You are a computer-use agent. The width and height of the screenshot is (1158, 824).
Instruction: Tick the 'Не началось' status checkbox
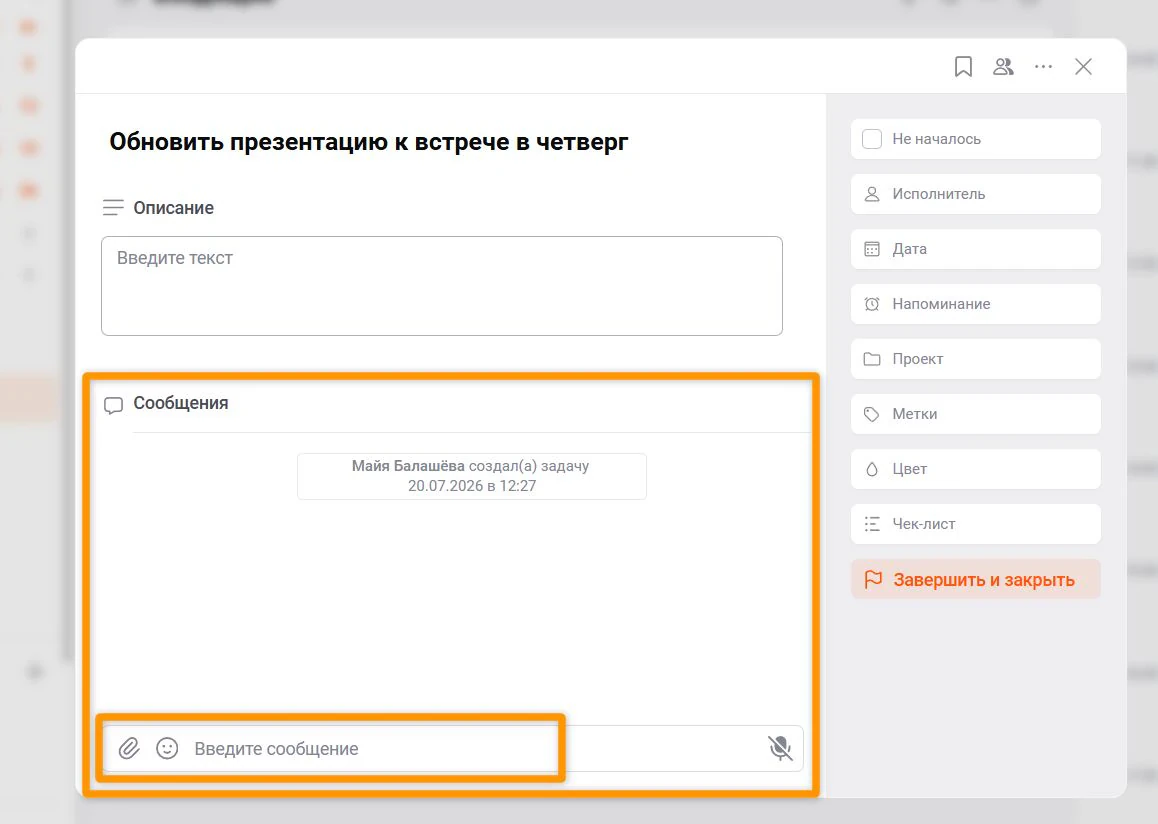point(872,139)
